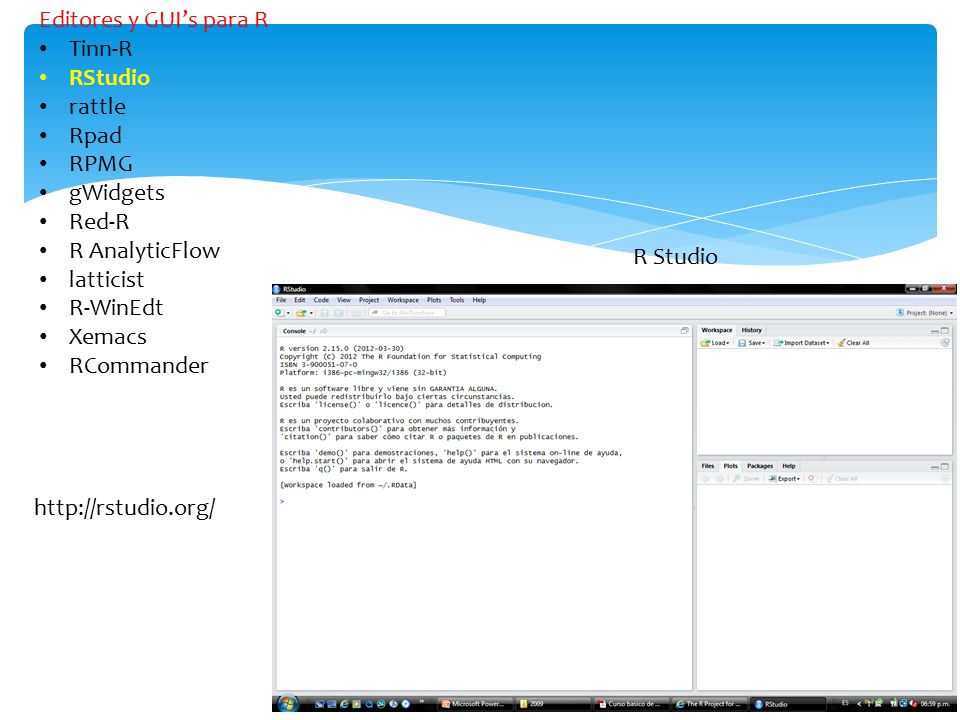
Task: Maximize the Plots pane
Action: (x=945, y=467)
